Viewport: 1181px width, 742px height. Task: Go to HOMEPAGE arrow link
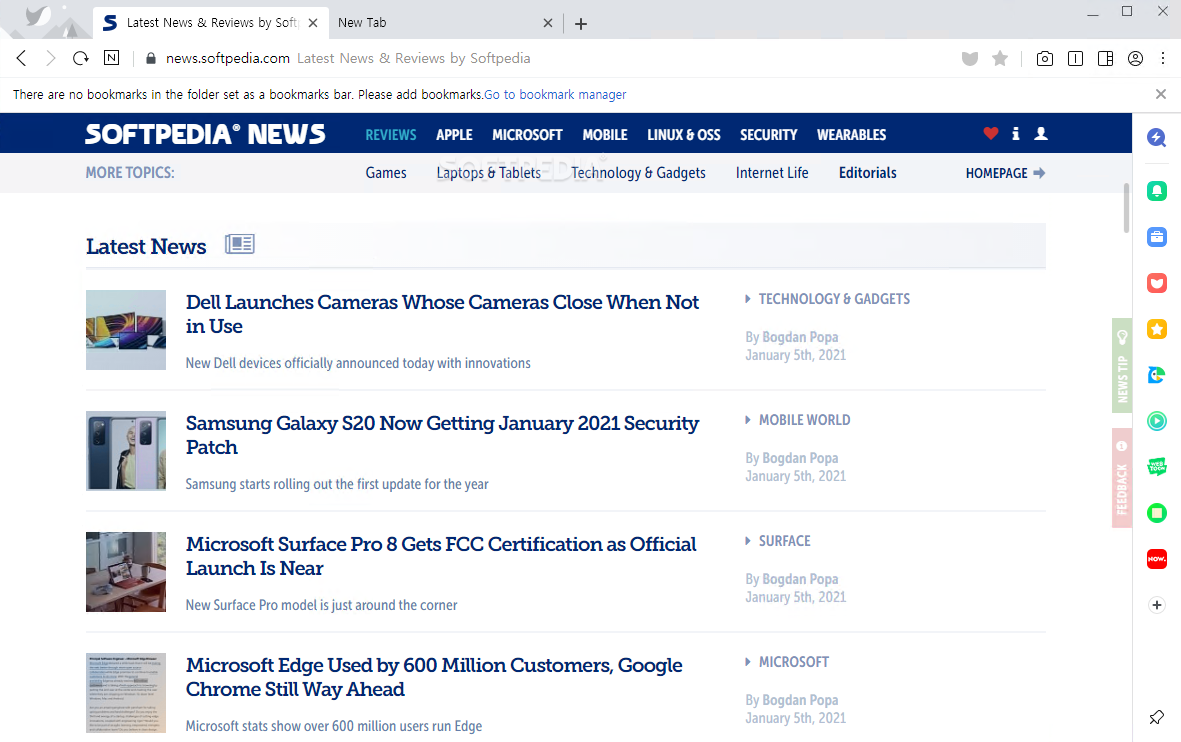1006,173
